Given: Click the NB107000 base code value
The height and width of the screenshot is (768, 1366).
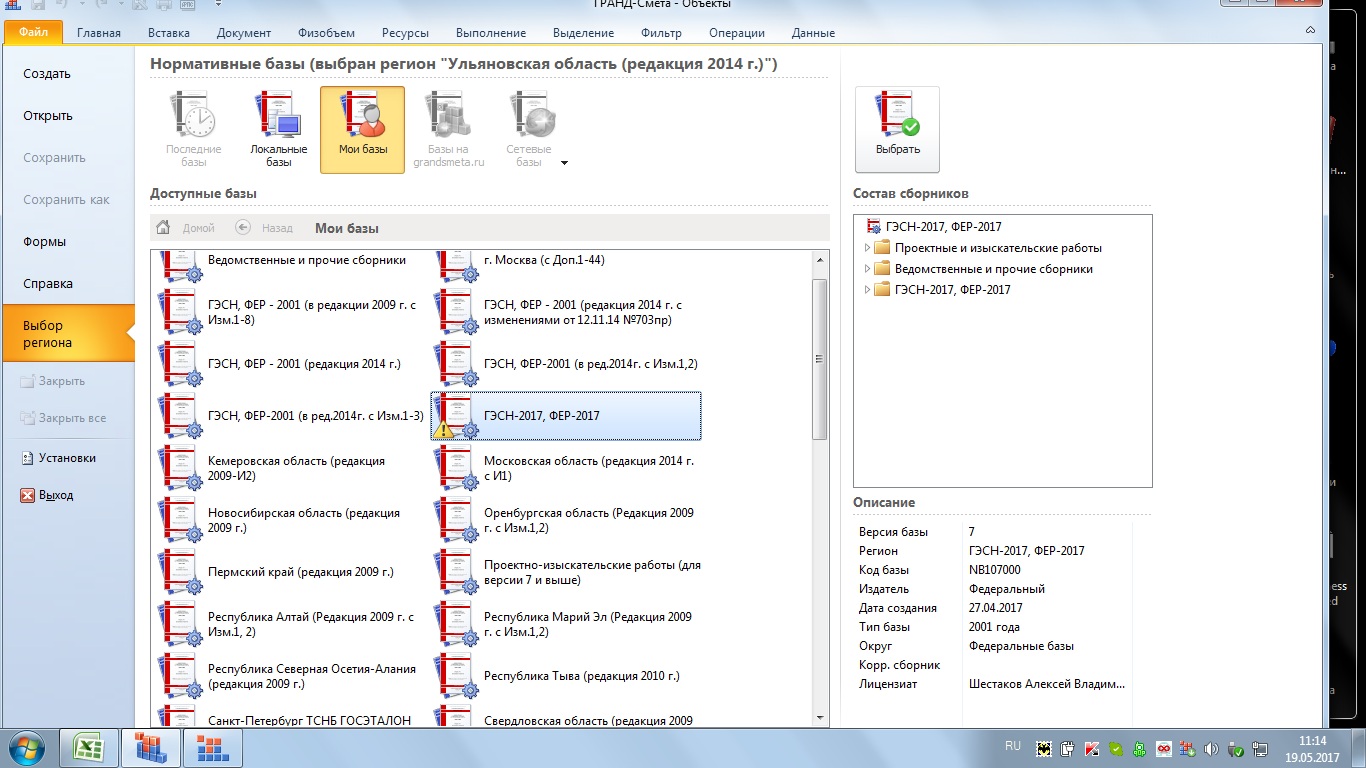Looking at the screenshot, I should pyautogui.click(x=994, y=570).
